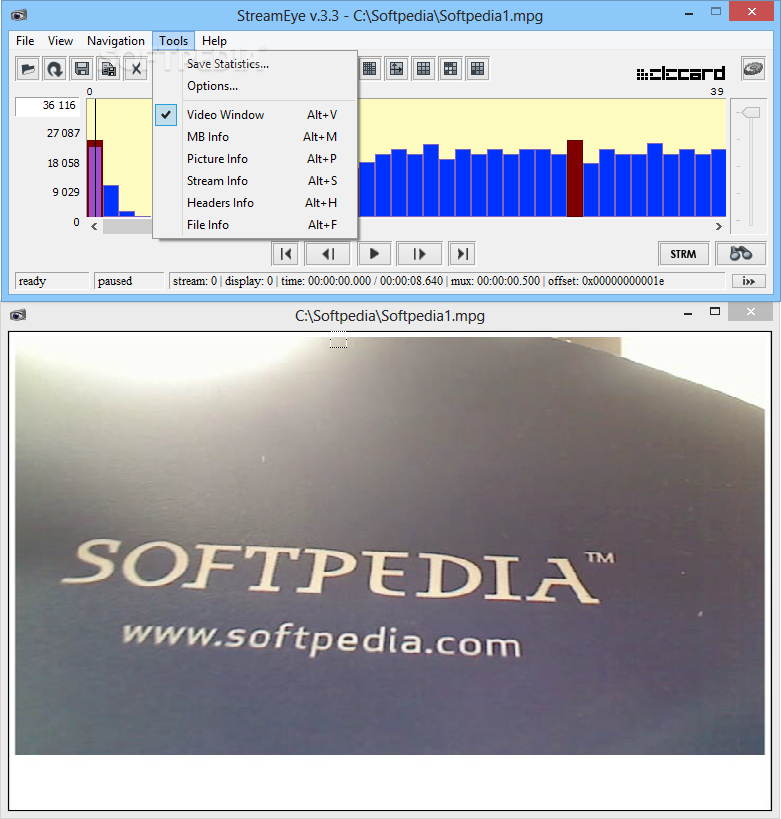Select MB Info menu entry
The height and width of the screenshot is (819, 781).
[x=255, y=137]
